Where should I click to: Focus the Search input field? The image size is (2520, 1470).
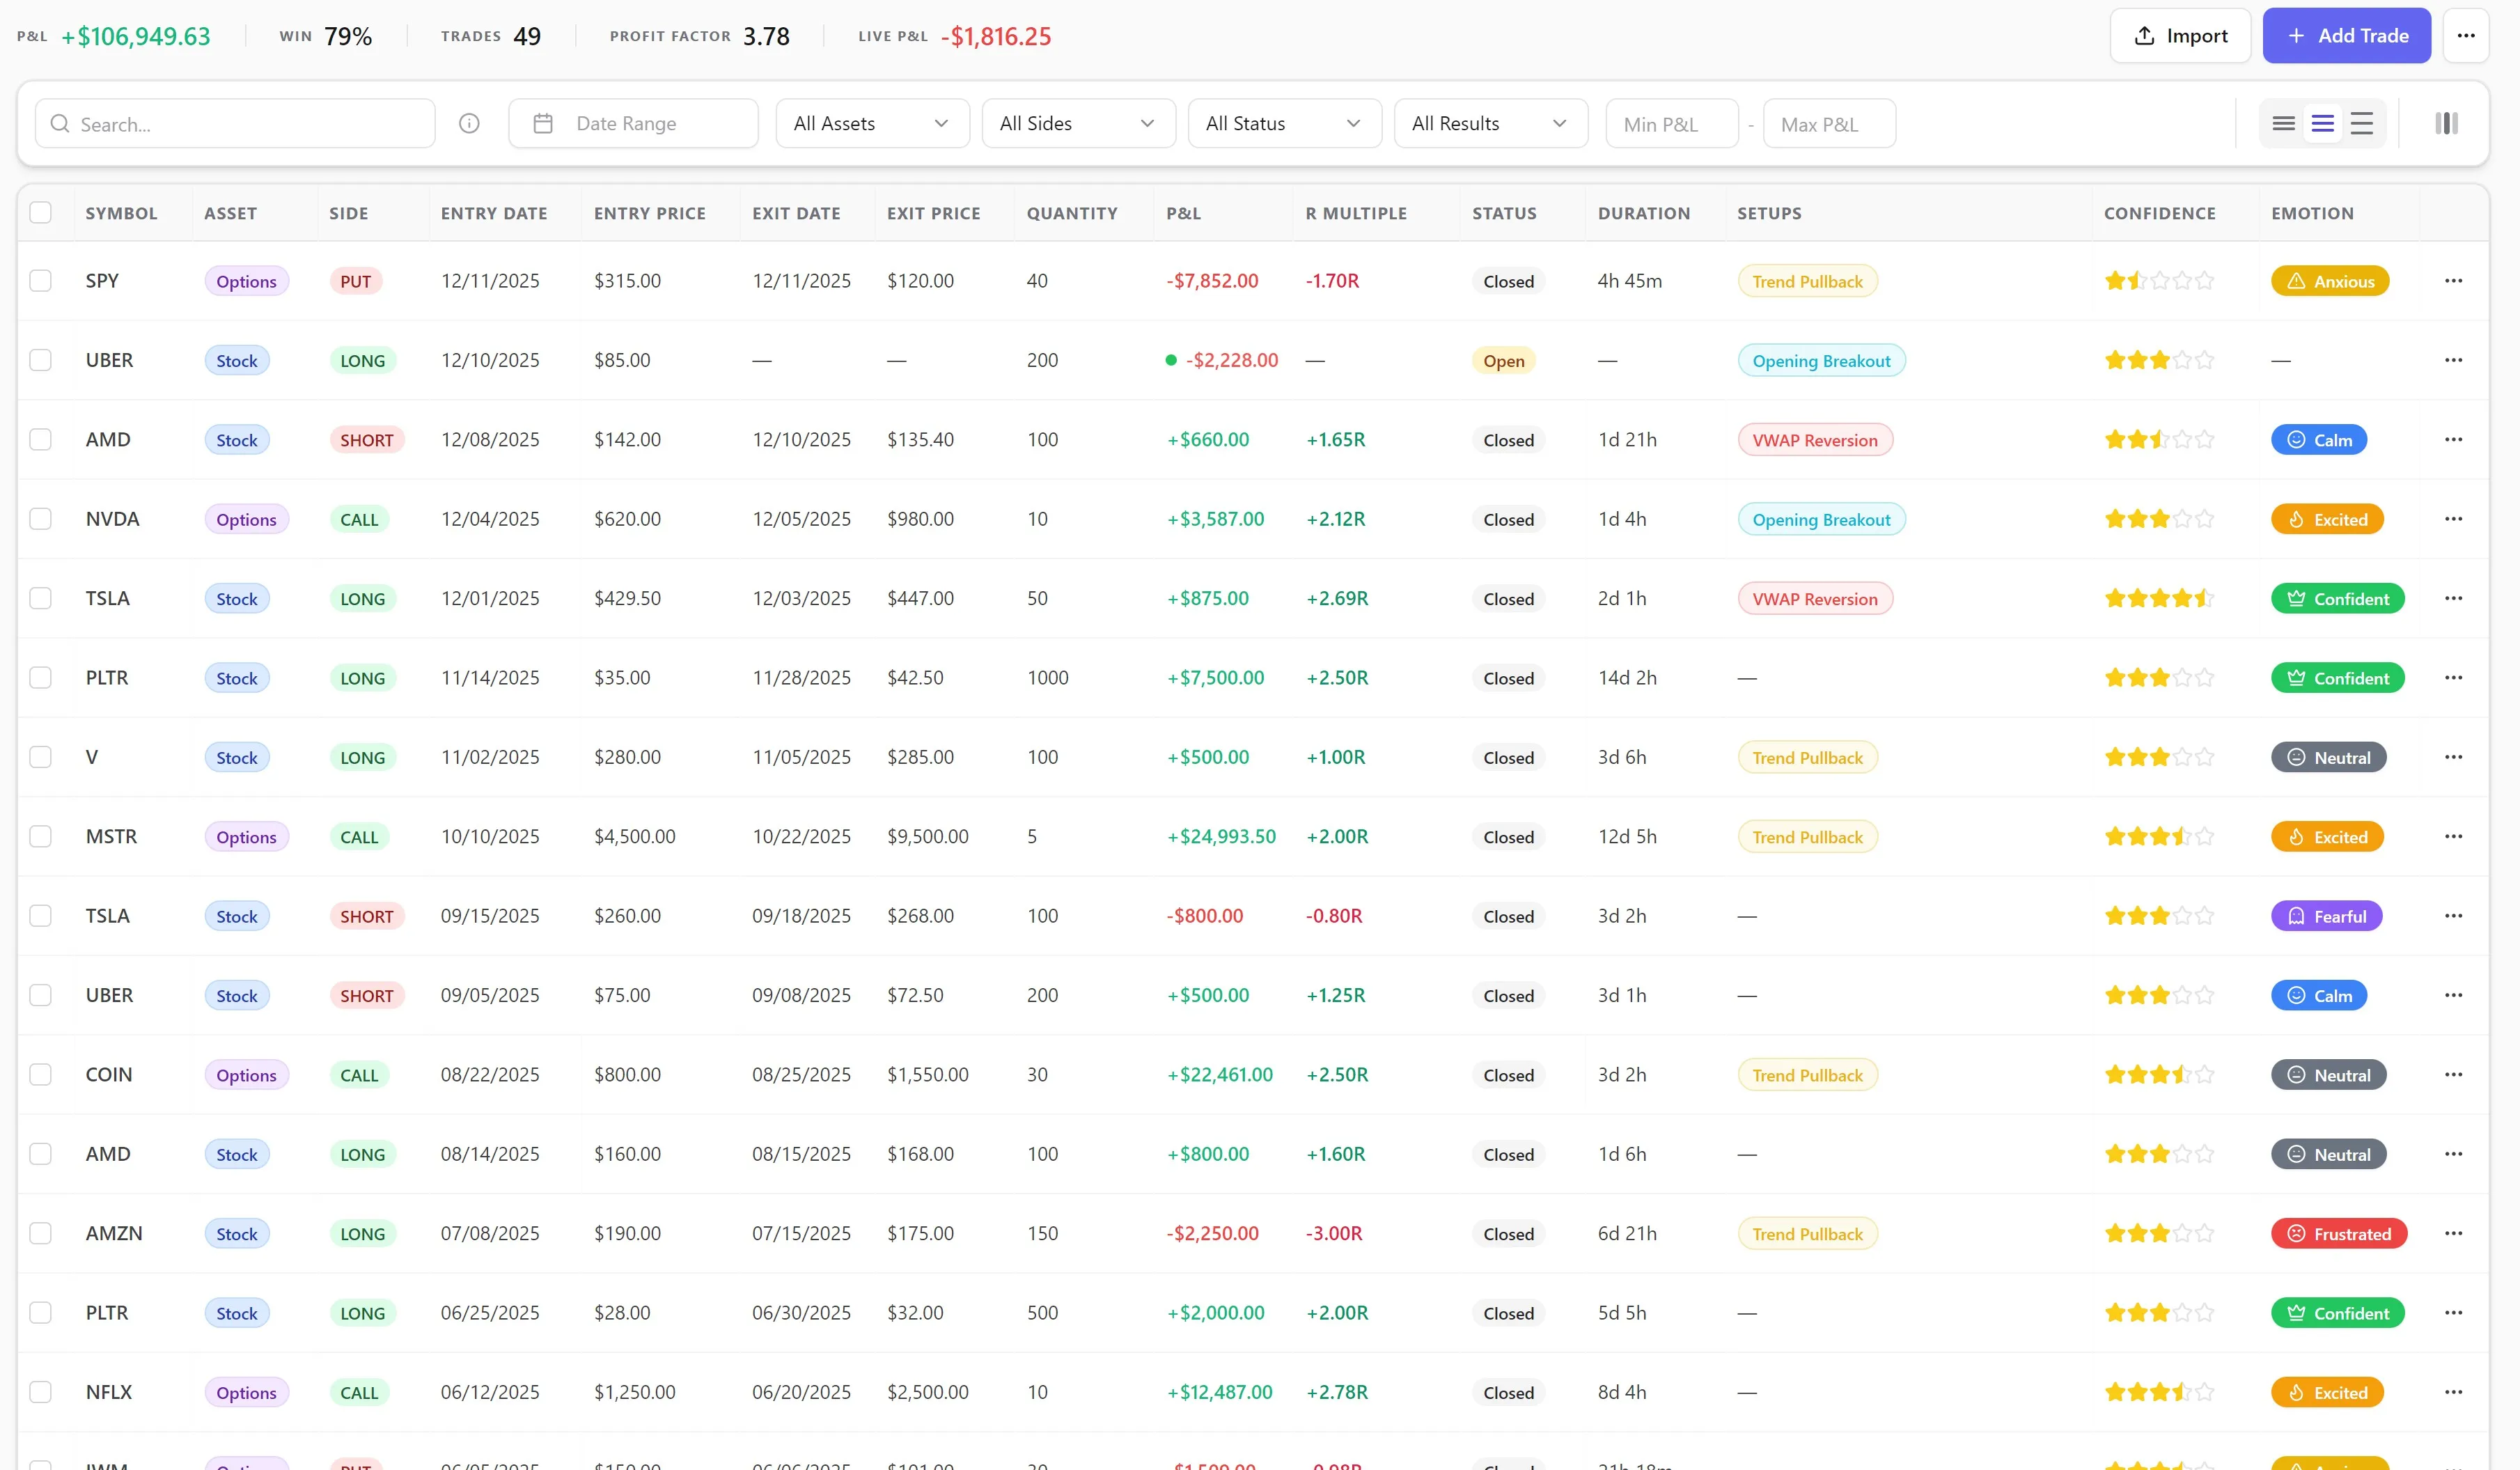point(235,124)
